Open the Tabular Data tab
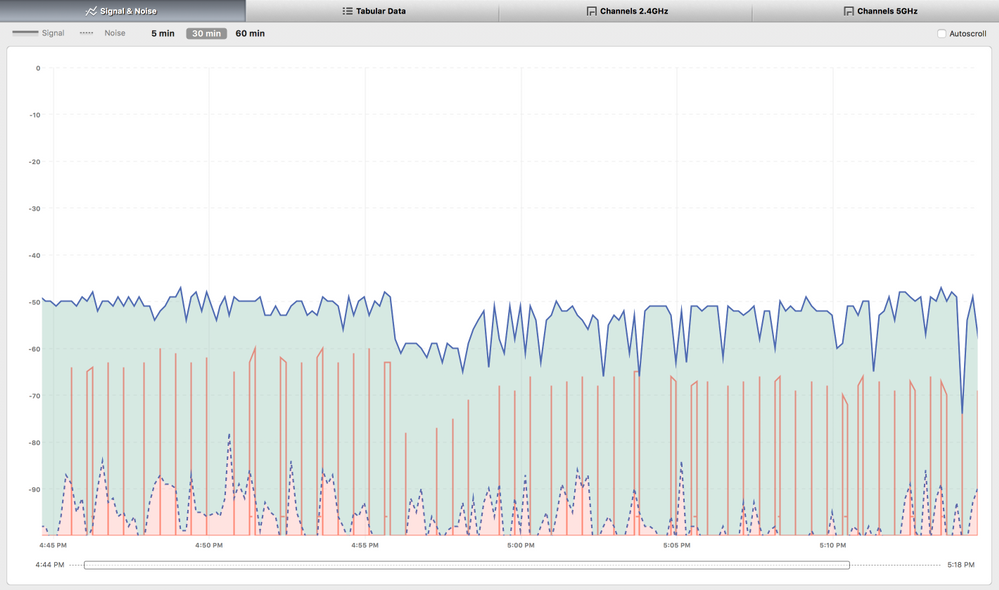 tap(372, 11)
